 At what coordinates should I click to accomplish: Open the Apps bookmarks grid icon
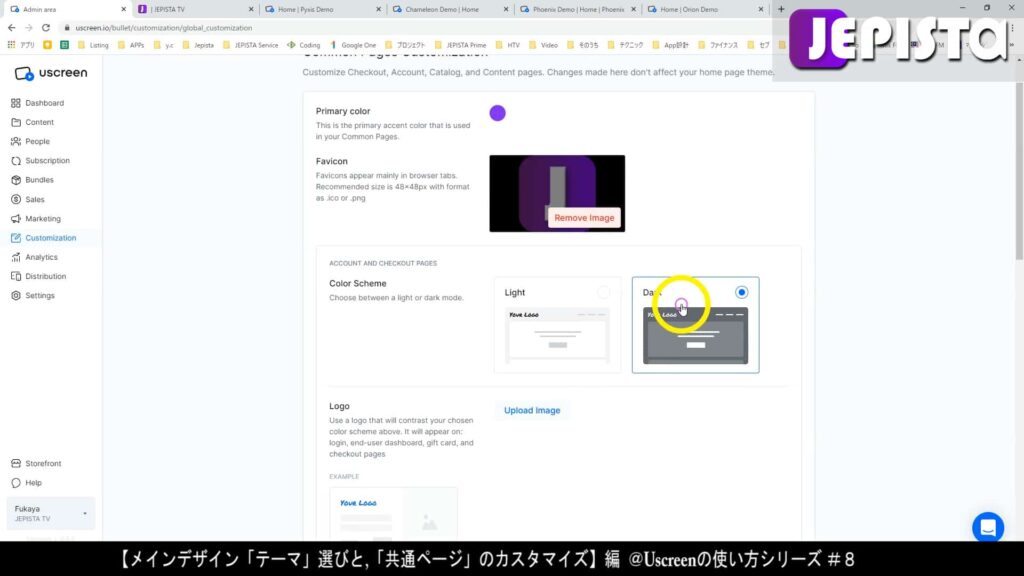11,45
